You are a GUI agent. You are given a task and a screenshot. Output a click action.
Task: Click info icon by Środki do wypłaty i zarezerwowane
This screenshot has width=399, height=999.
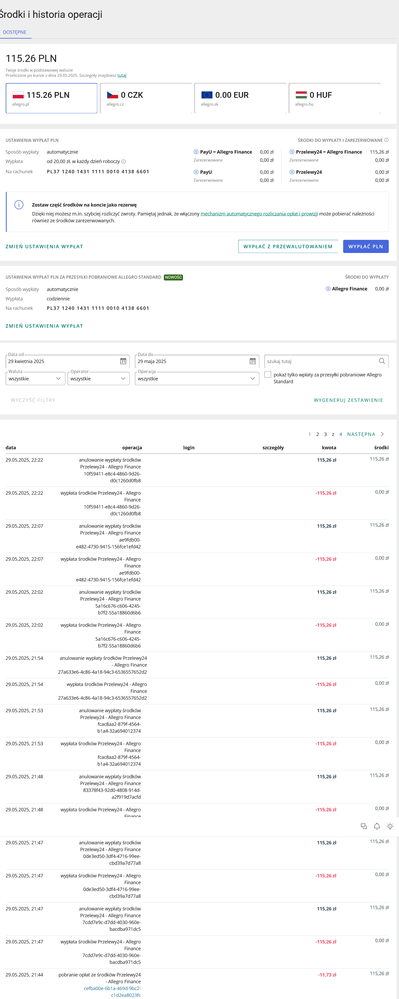pyautogui.click(x=387, y=140)
